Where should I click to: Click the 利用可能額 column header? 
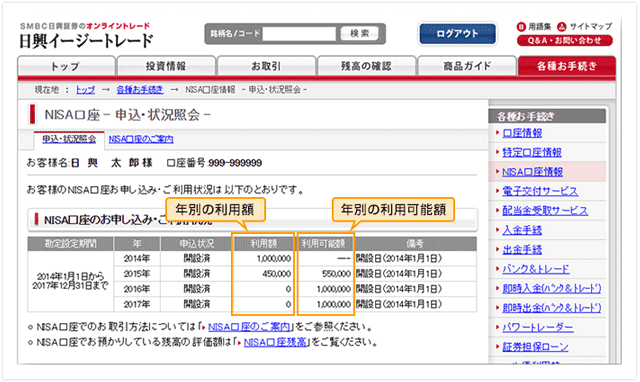click(324, 244)
